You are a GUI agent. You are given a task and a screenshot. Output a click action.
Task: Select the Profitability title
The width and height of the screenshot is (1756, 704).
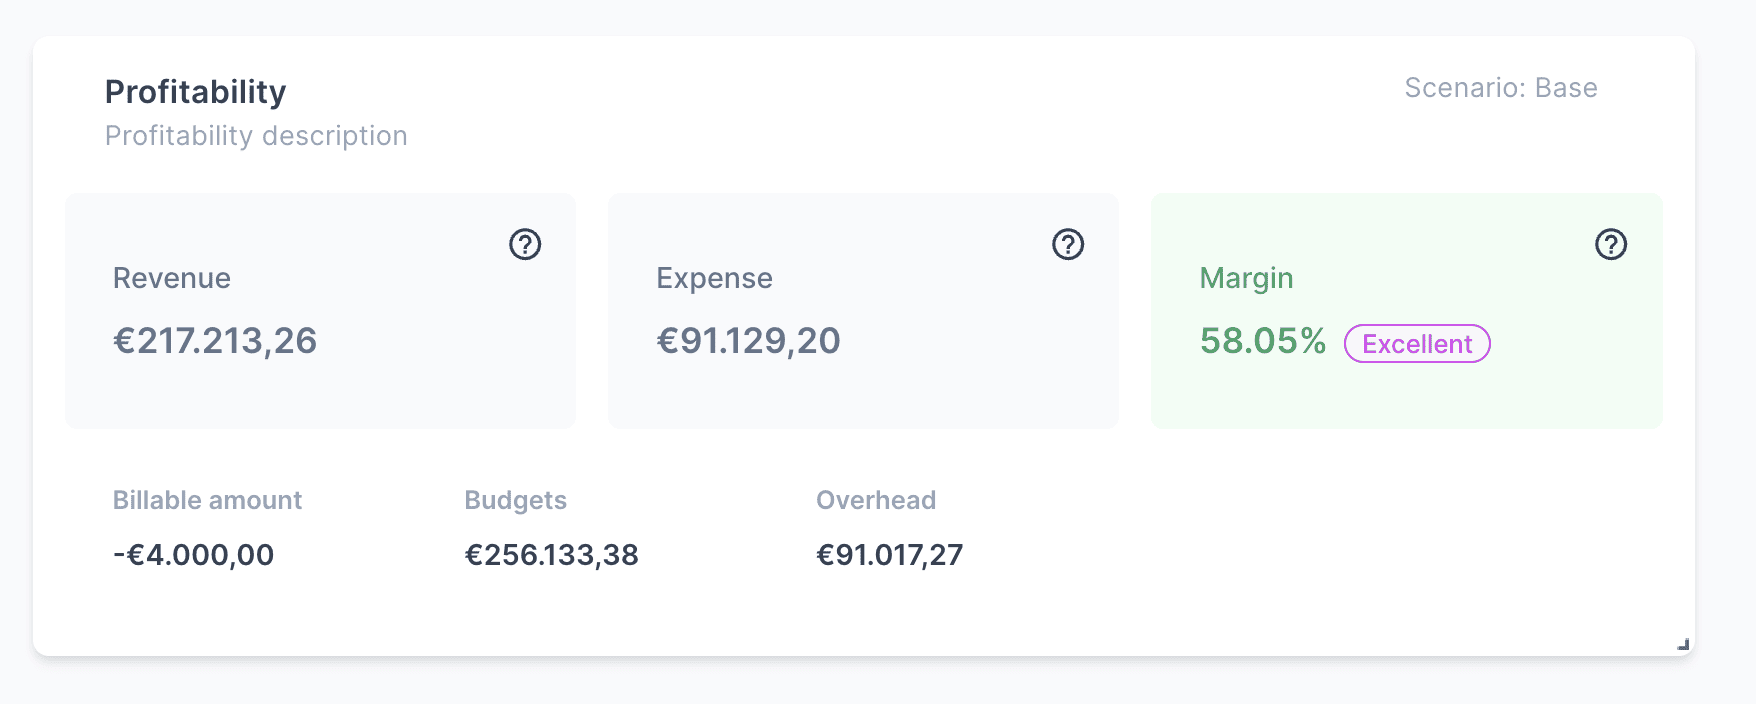196,92
